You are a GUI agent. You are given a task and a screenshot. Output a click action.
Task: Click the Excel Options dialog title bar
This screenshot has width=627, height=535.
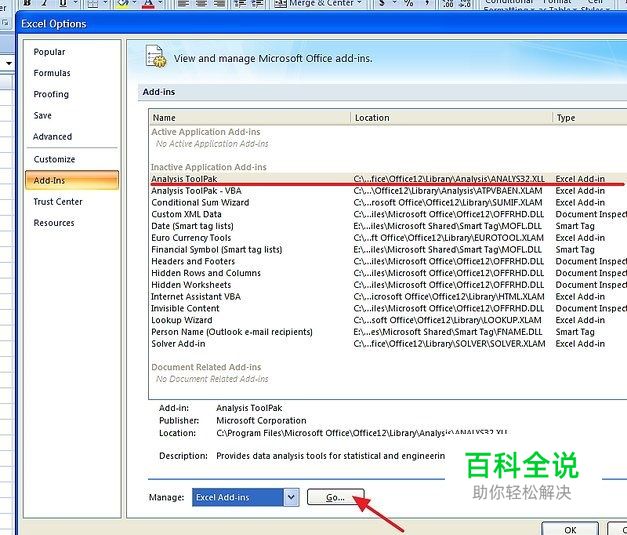[320, 24]
